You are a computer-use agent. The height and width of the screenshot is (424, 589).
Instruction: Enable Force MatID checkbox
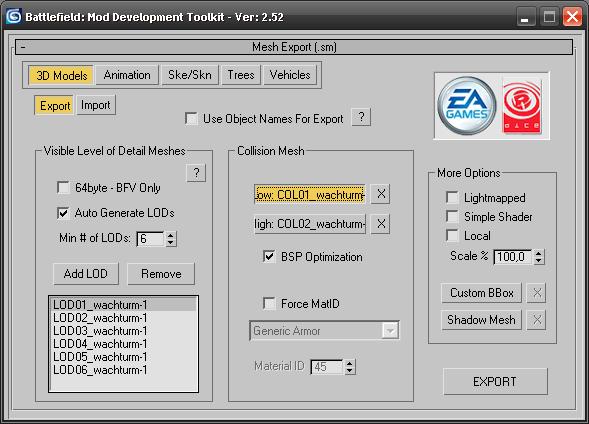pos(269,303)
